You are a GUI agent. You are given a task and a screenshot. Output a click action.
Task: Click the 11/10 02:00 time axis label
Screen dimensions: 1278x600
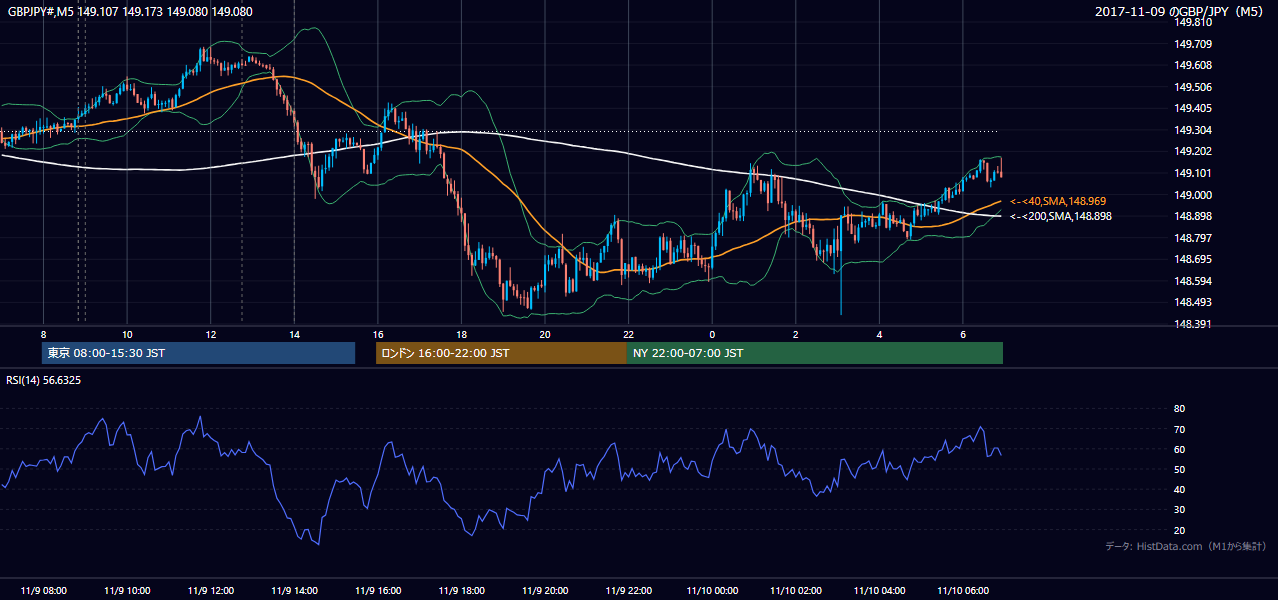[x=796, y=591]
